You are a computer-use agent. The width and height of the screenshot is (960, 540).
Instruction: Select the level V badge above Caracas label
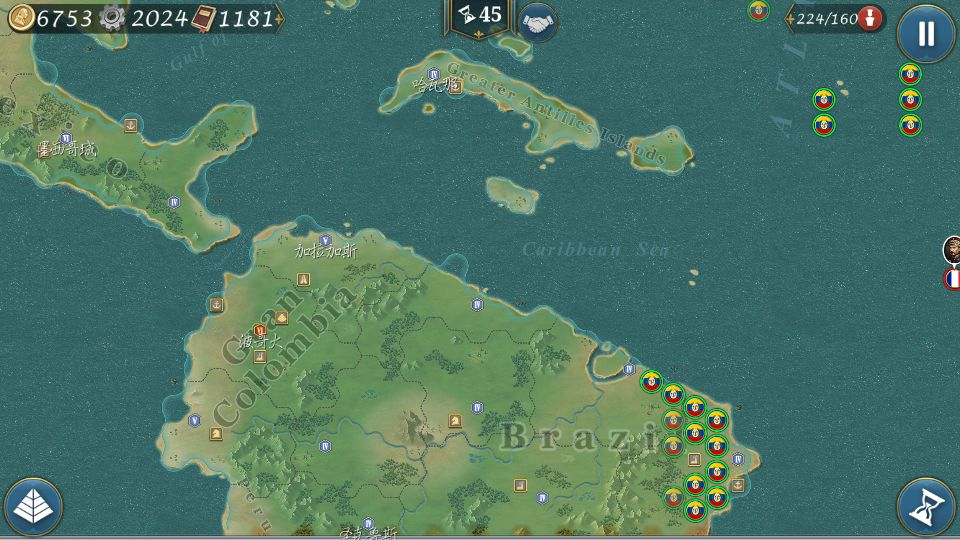[x=326, y=241]
